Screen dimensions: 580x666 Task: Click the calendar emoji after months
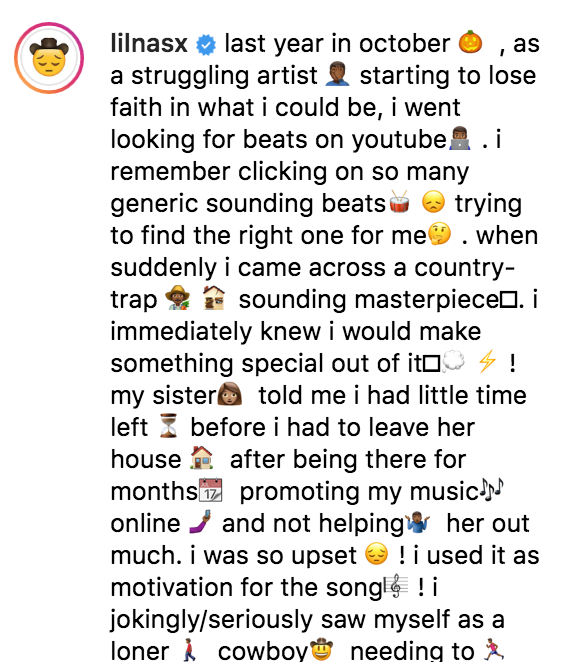click(211, 490)
